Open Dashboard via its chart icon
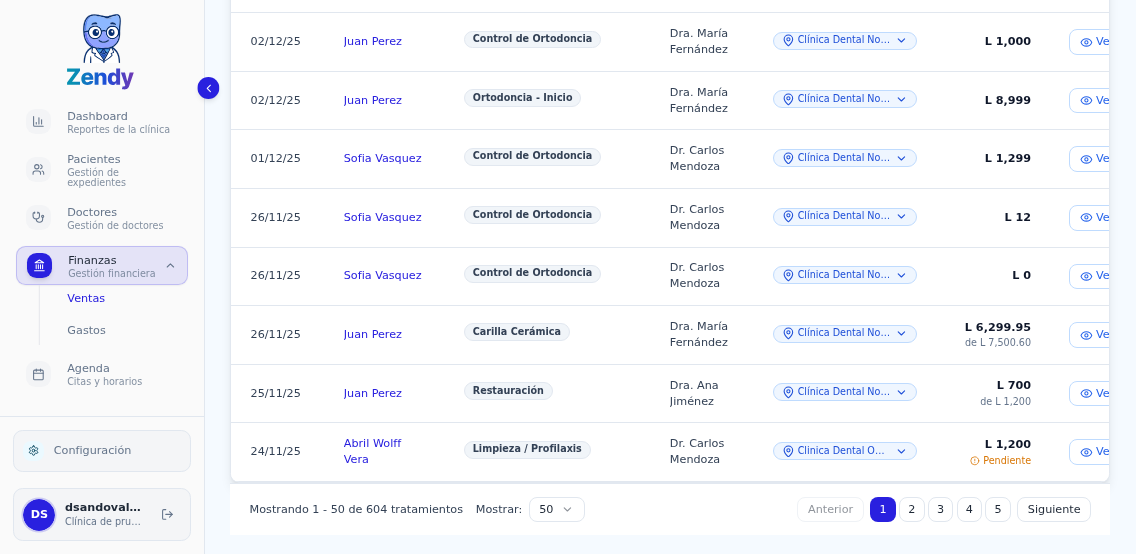Screen dimensions: 1136x554 39,122
